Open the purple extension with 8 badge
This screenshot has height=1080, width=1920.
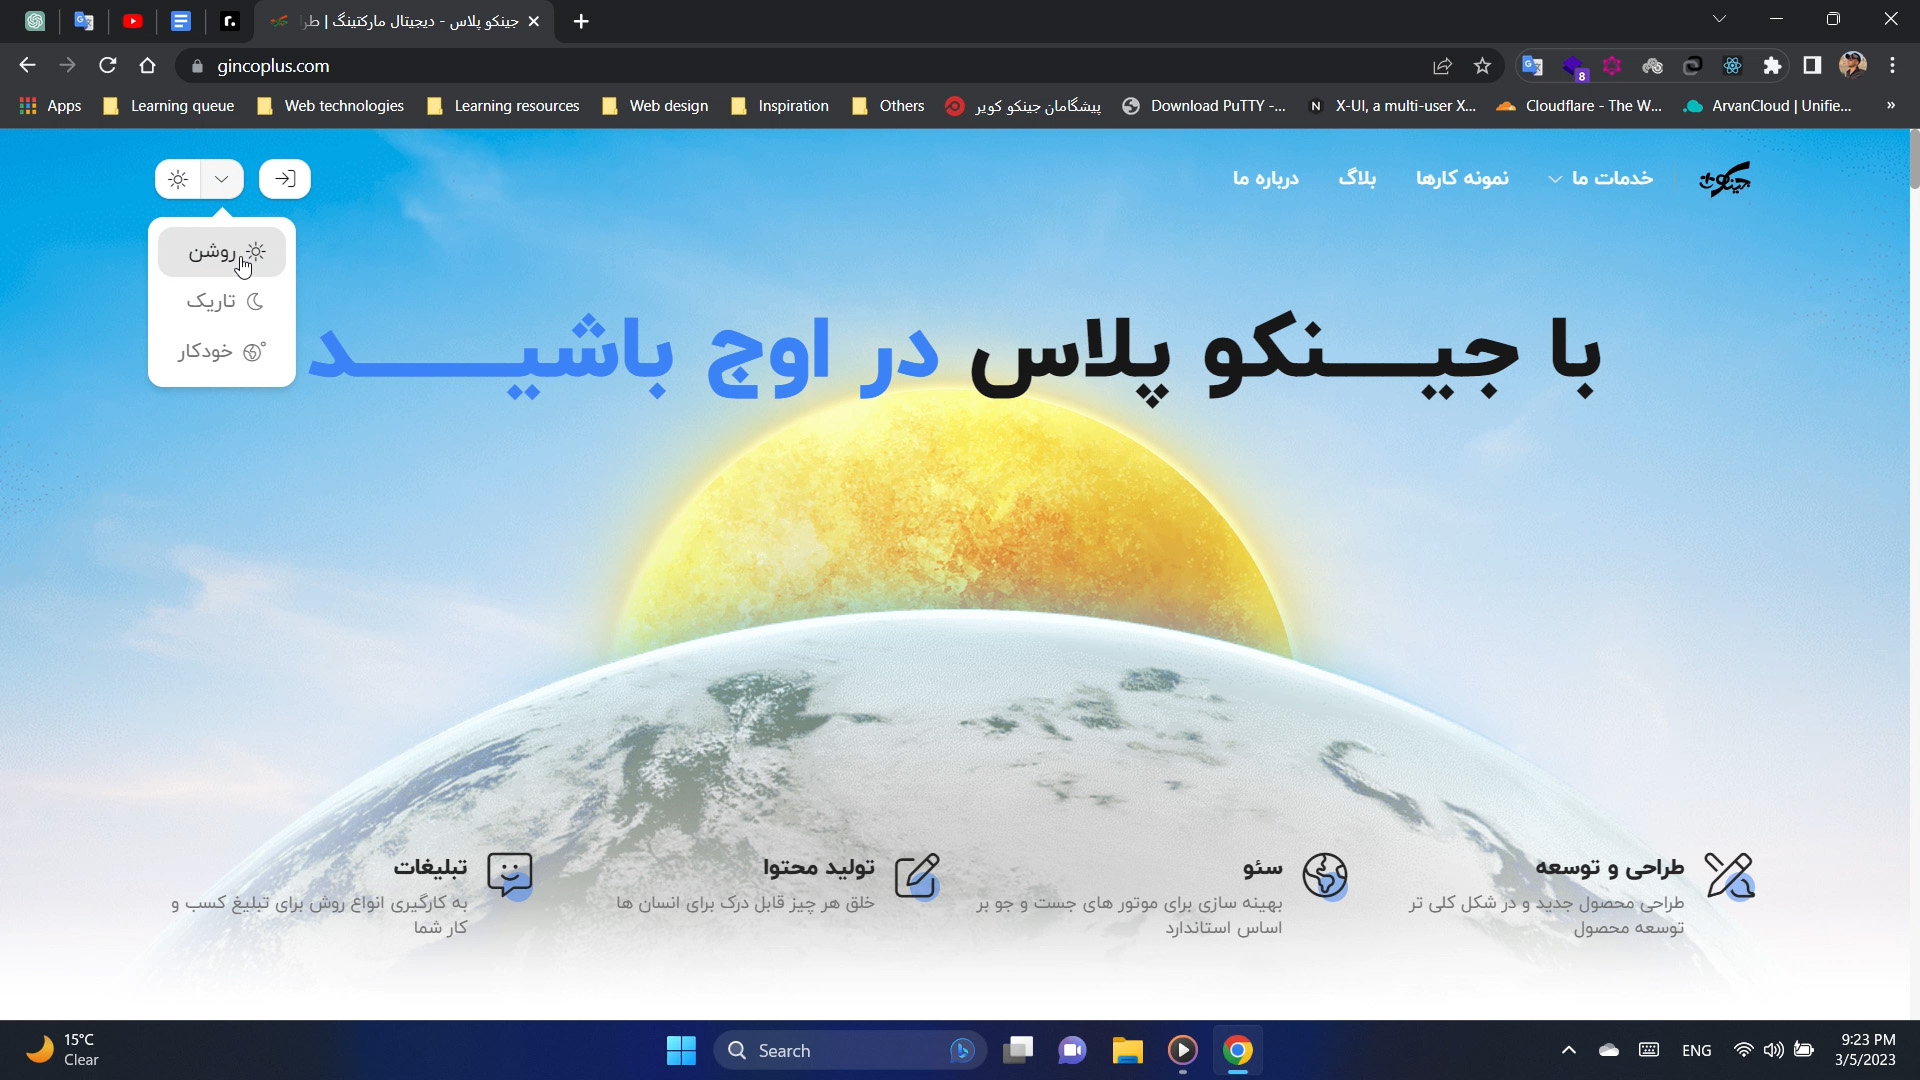click(1573, 67)
